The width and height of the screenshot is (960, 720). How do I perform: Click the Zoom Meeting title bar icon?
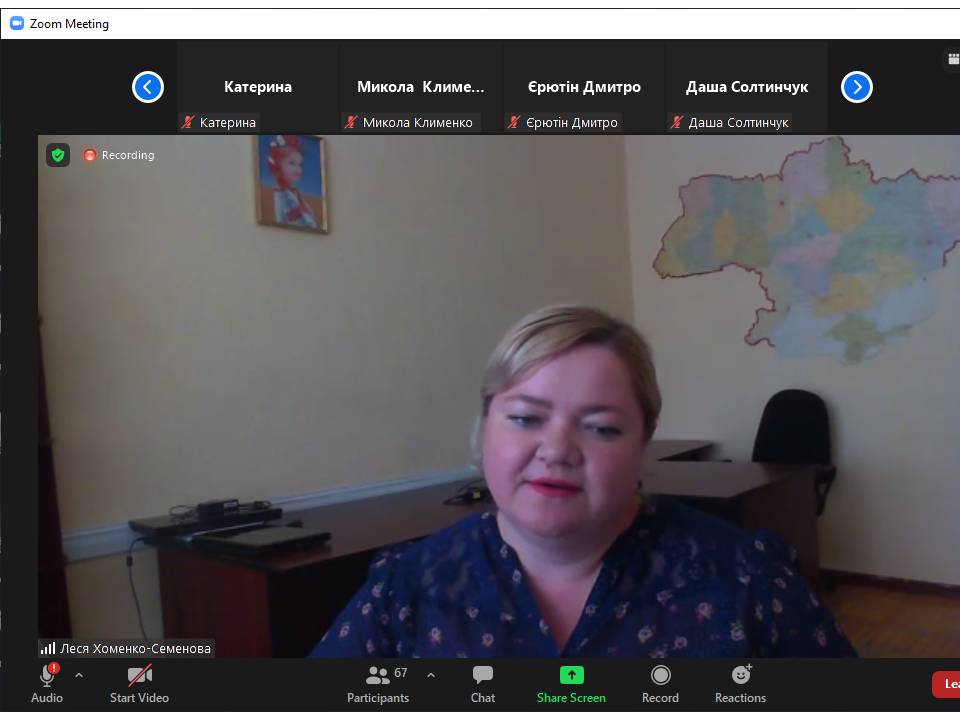coord(16,23)
